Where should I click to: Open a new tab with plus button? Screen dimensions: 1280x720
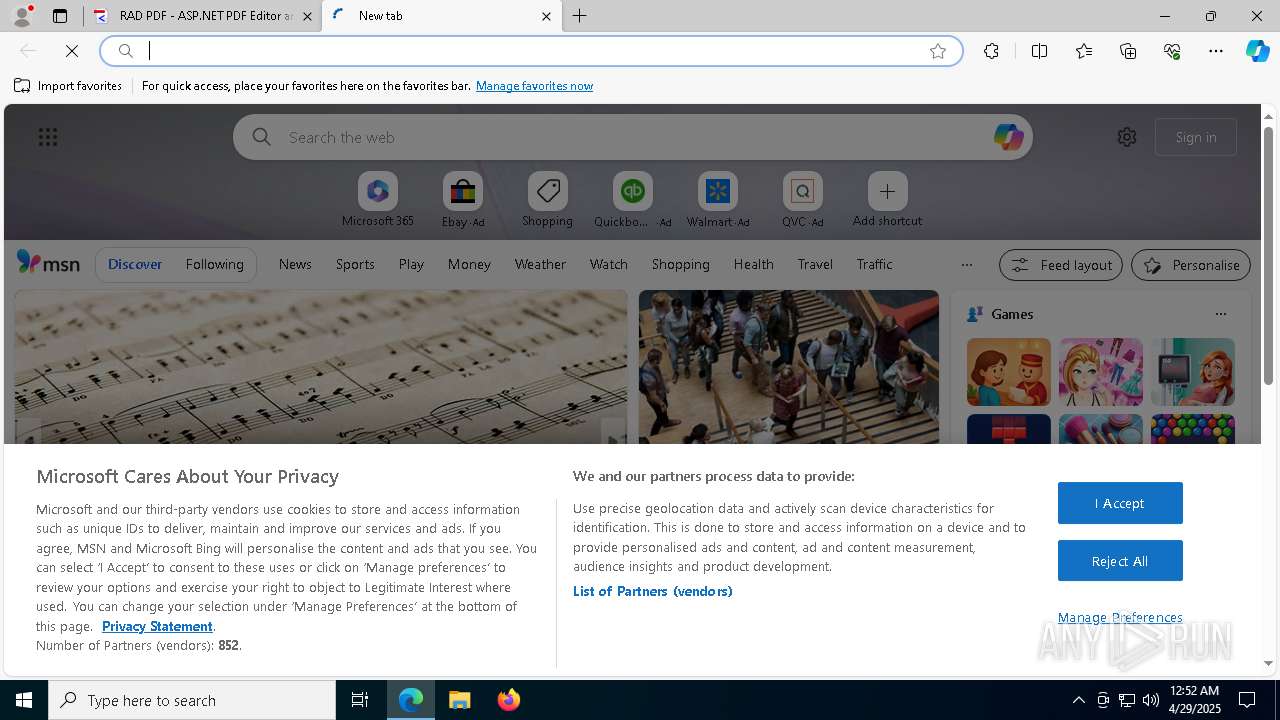[x=580, y=16]
